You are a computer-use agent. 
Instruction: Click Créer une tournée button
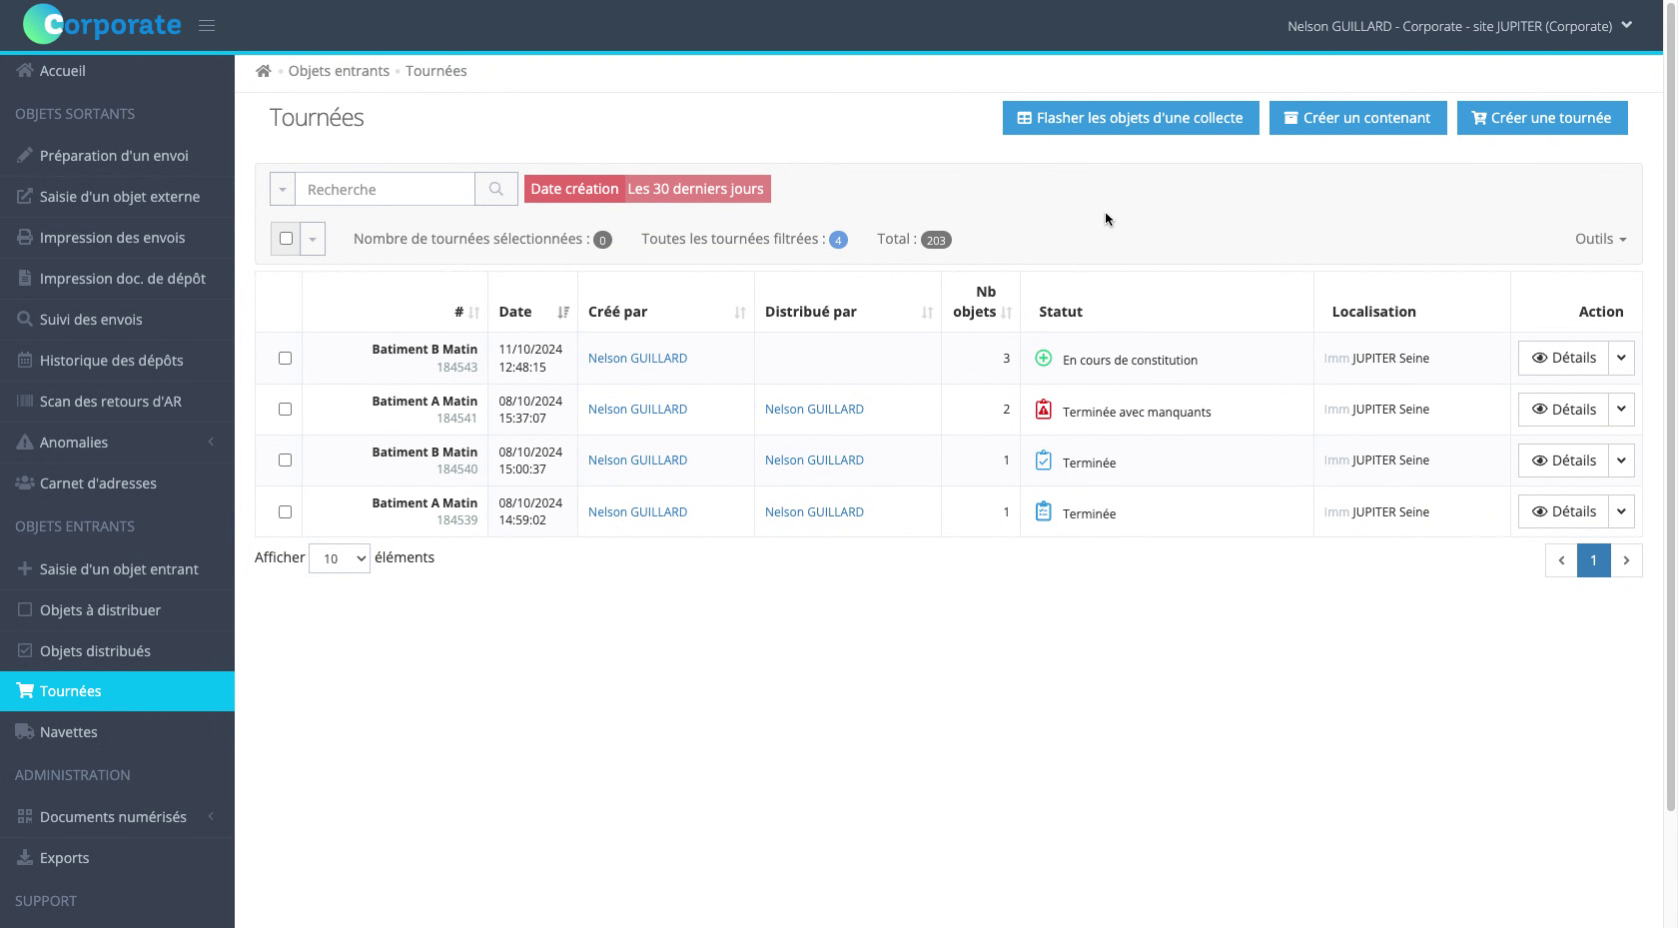(1541, 118)
